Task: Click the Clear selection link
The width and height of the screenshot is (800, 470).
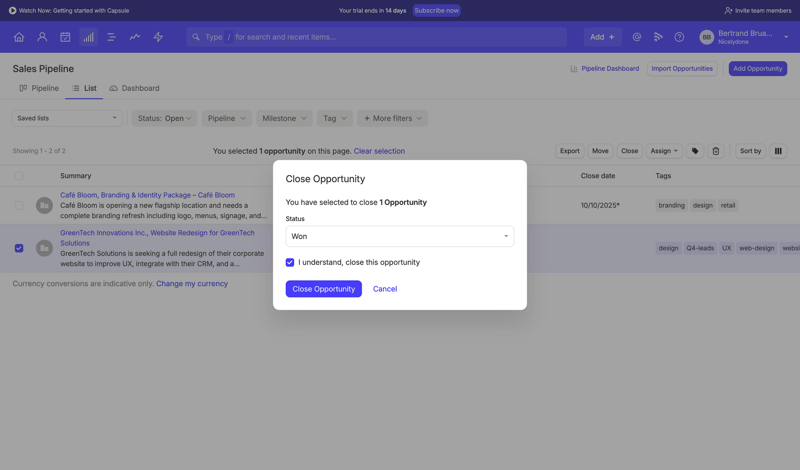Action: coord(379,151)
